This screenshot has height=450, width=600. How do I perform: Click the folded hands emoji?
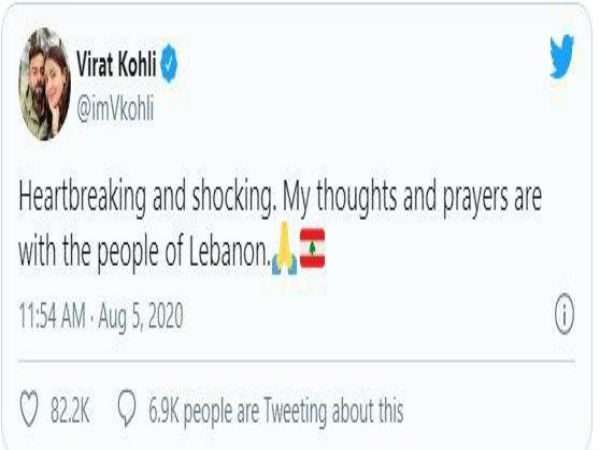(x=284, y=248)
